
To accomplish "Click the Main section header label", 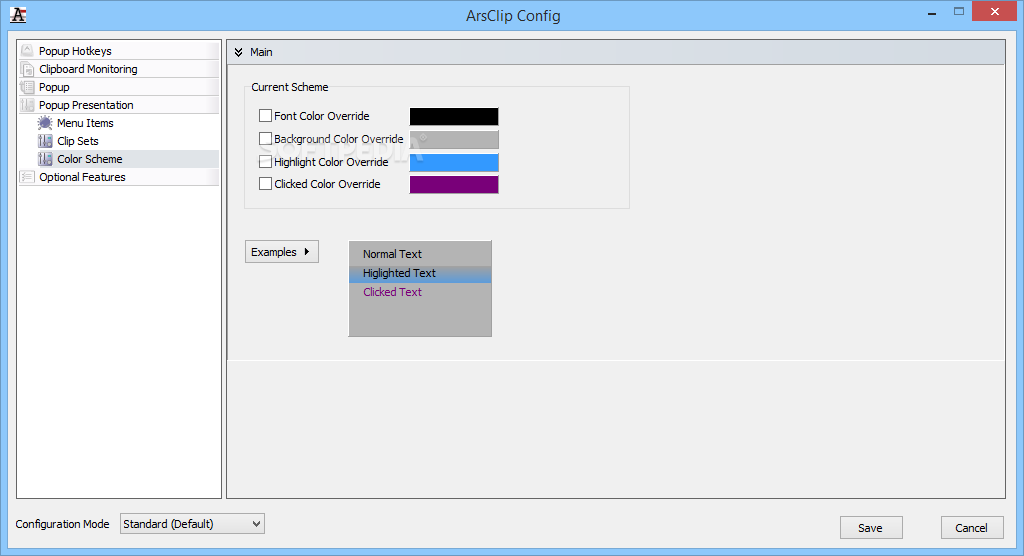I will pyautogui.click(x=261, y=52).
